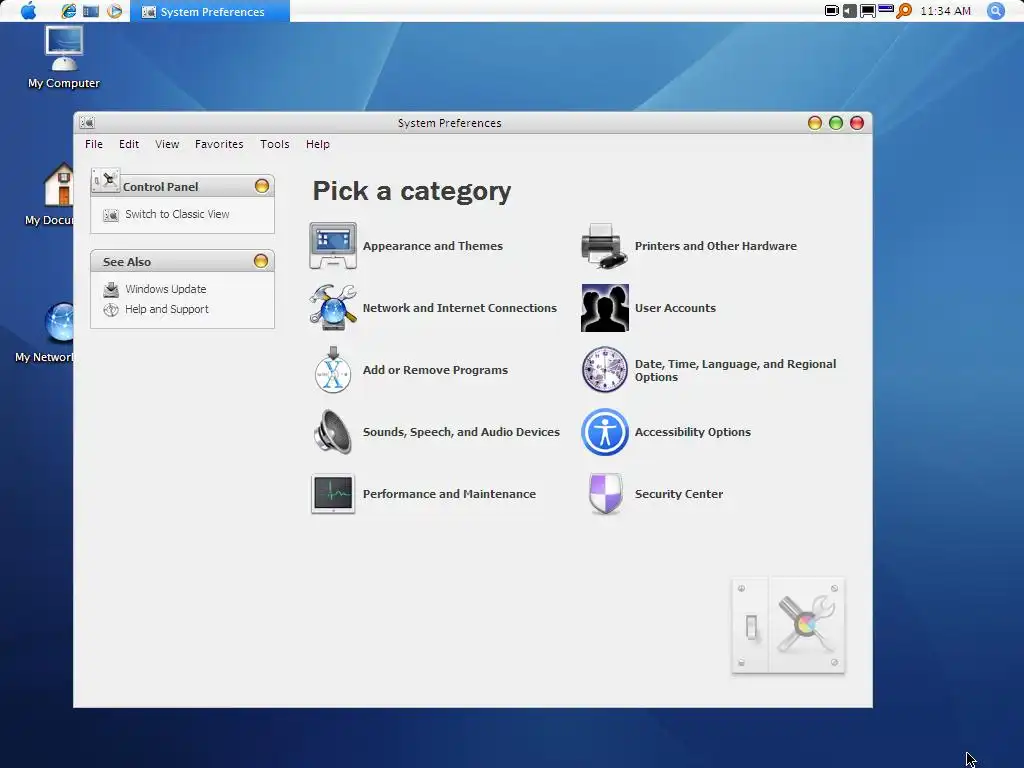
Task: Open the Favorites menu
Action: [x=219, y=144]
